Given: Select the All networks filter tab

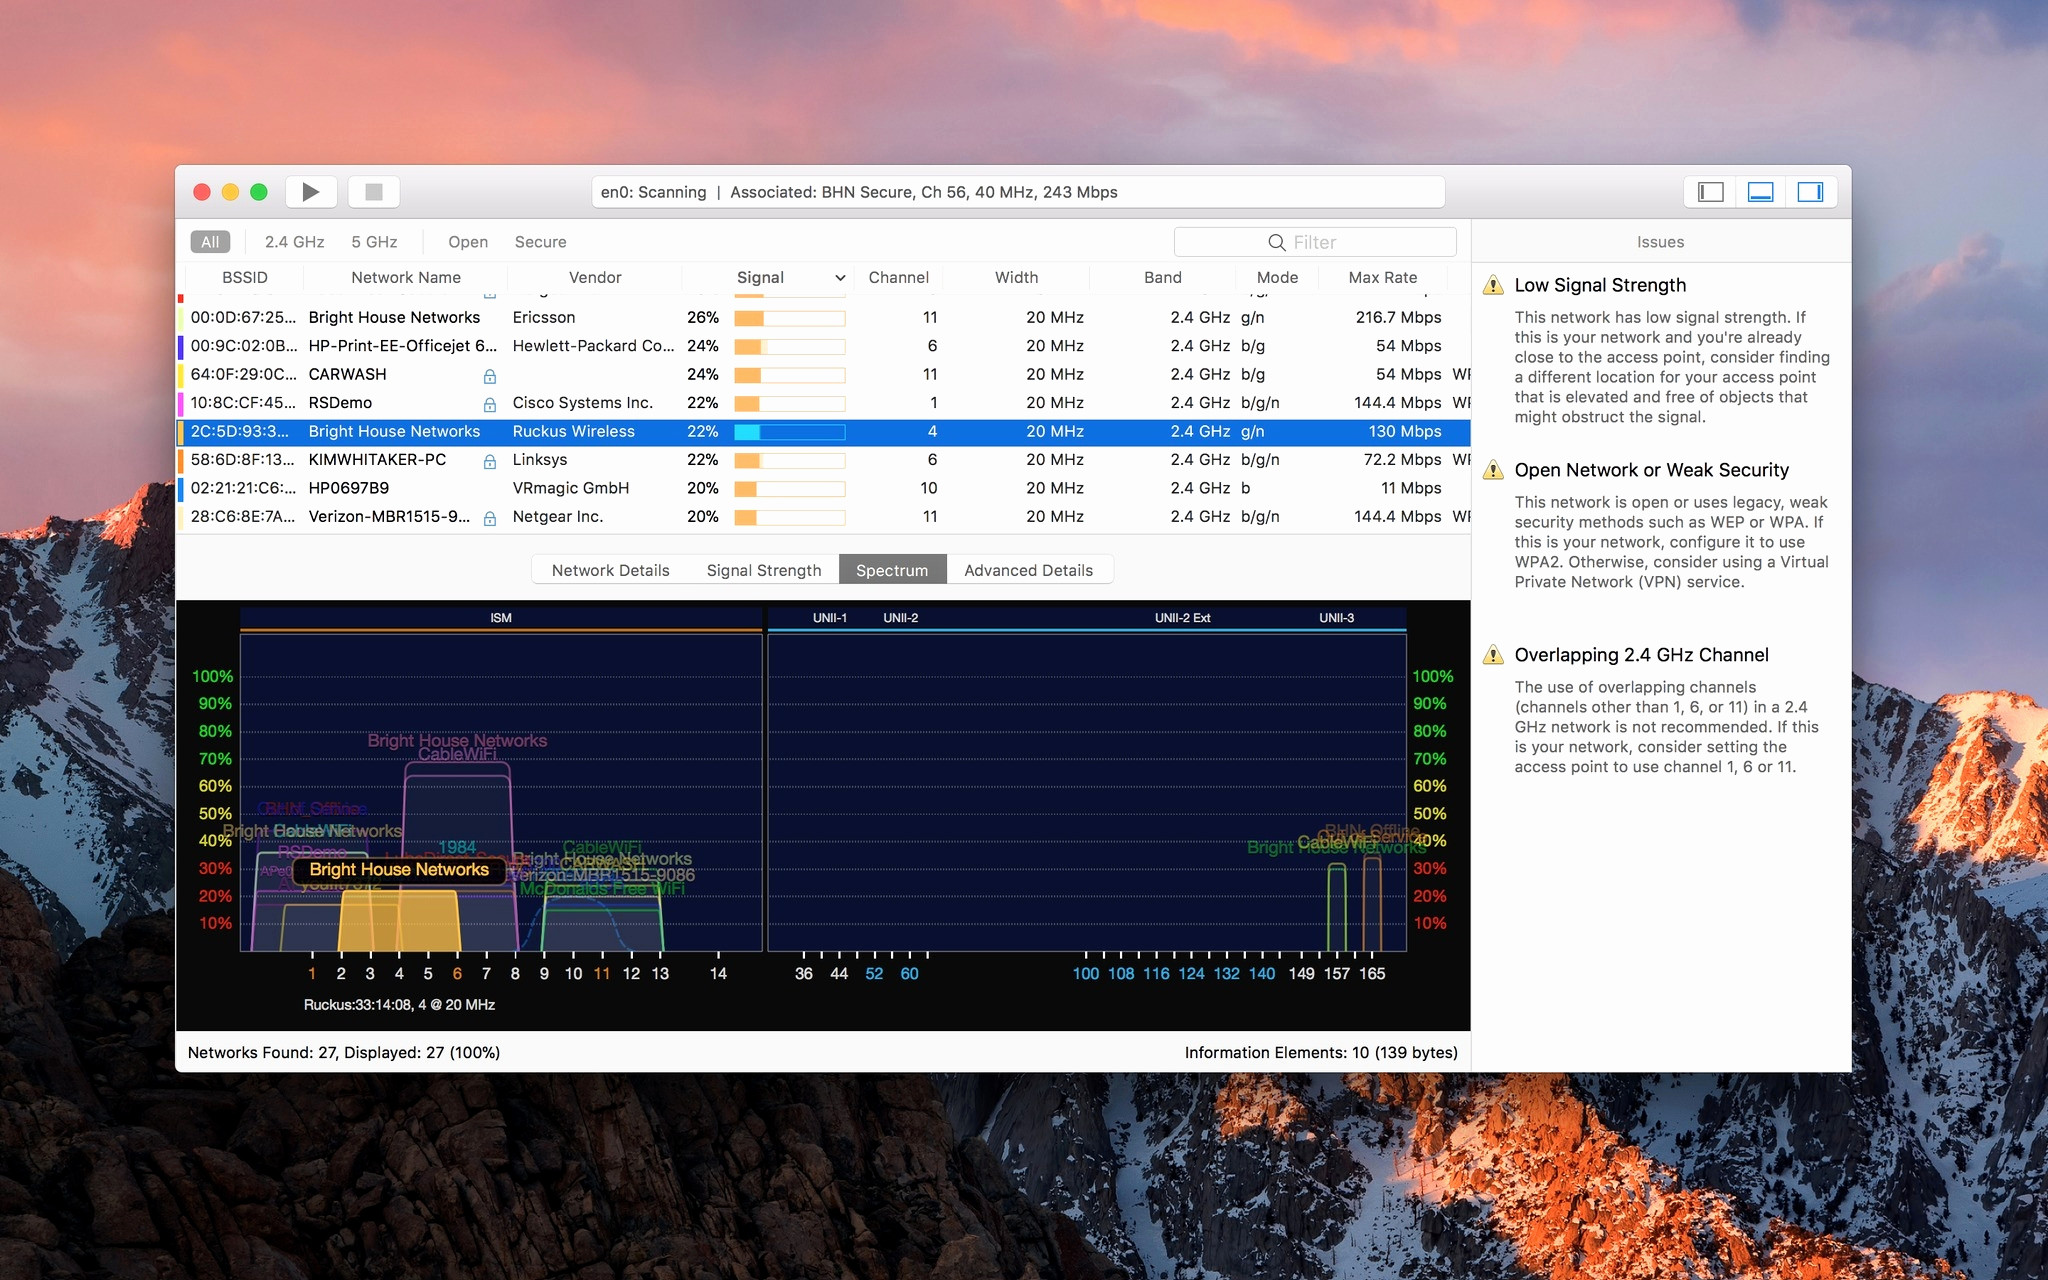Looking at the screenshot, I should [211, 240].
